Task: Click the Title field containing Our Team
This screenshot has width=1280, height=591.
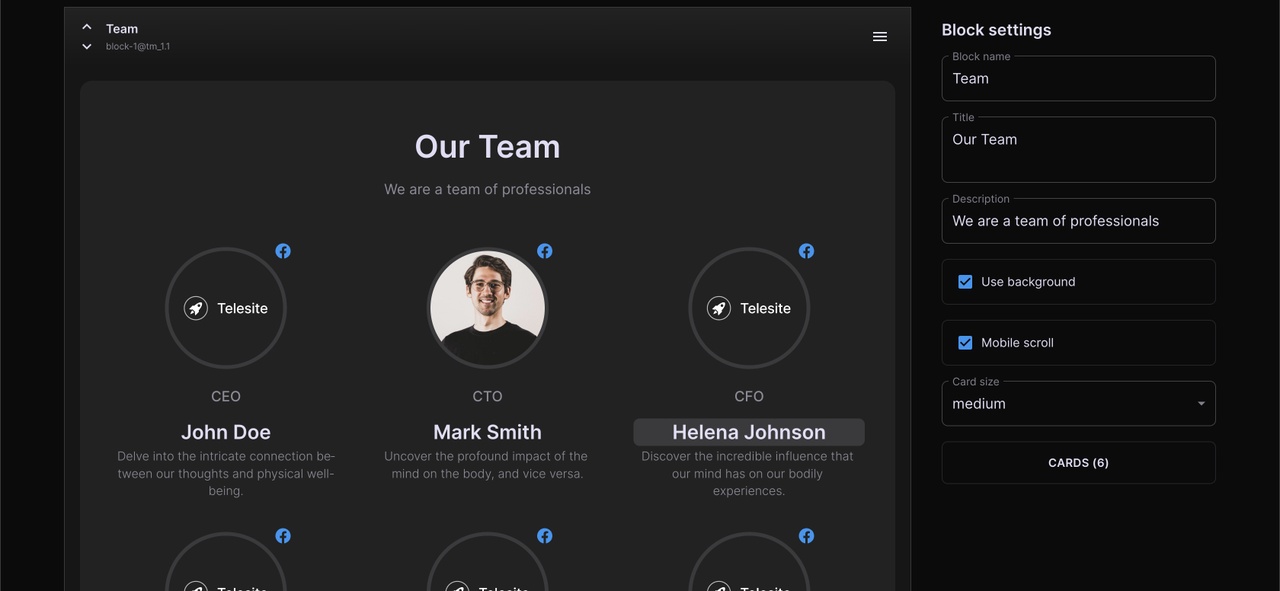Action: coord(1078,139)
